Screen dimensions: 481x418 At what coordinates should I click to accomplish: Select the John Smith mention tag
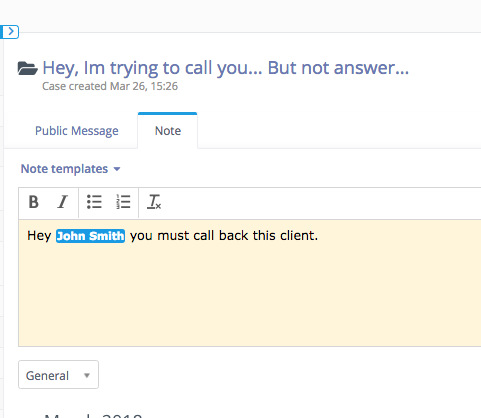point(90,236)
